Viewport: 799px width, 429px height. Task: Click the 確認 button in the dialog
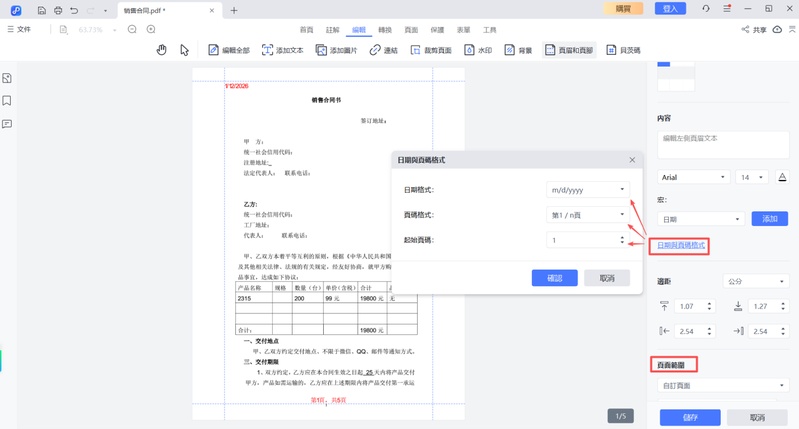point(554,278)
